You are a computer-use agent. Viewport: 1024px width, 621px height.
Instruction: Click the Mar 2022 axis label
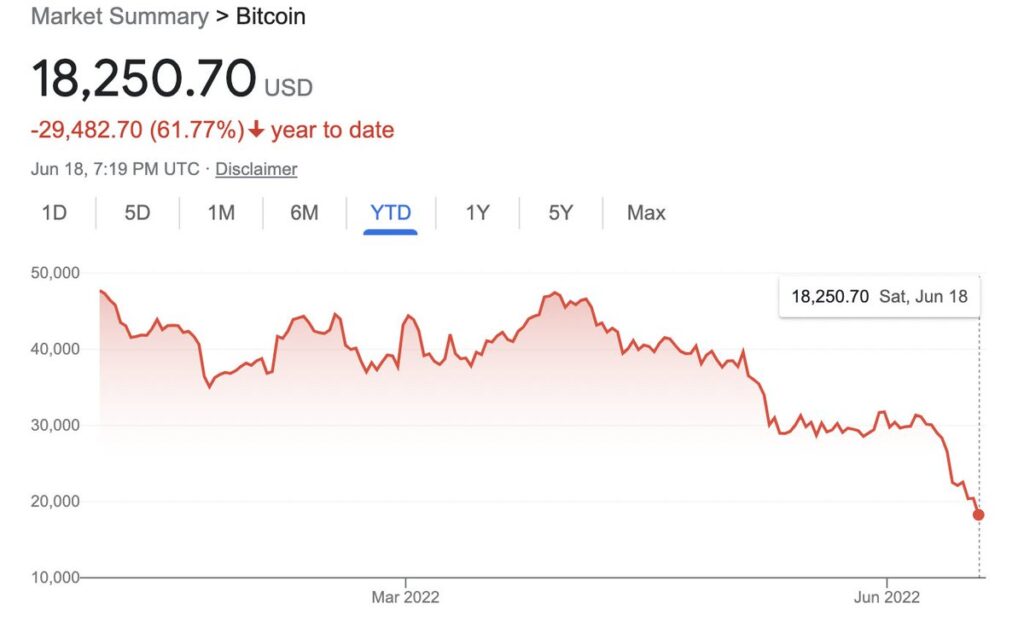(x=405, y=597)
